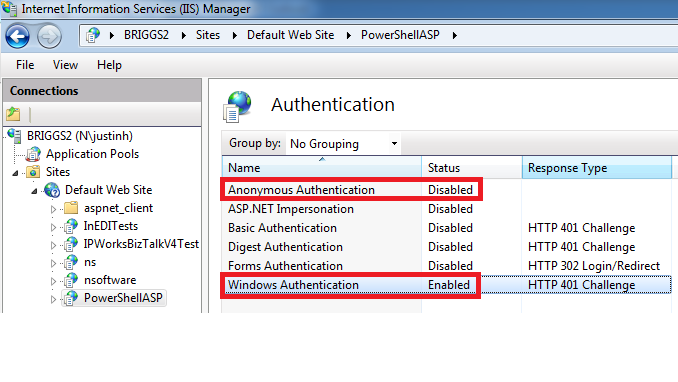678x382 pixels.
Task: Click the Connections create connection toolbar icon
Action: [13, 114]
